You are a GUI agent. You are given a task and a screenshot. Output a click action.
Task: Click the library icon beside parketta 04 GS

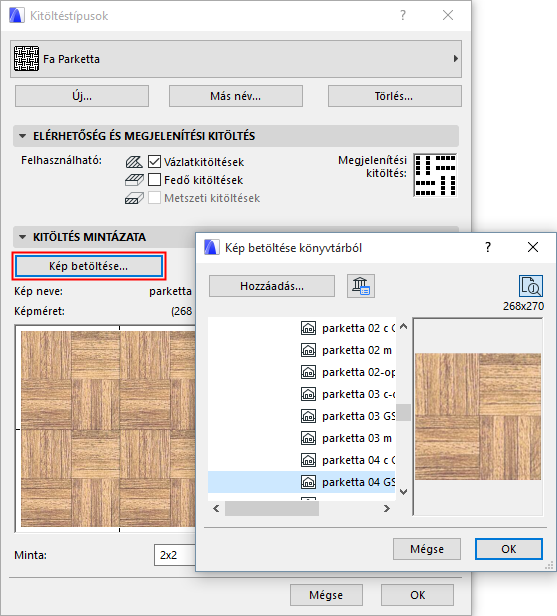click(308, 482)
